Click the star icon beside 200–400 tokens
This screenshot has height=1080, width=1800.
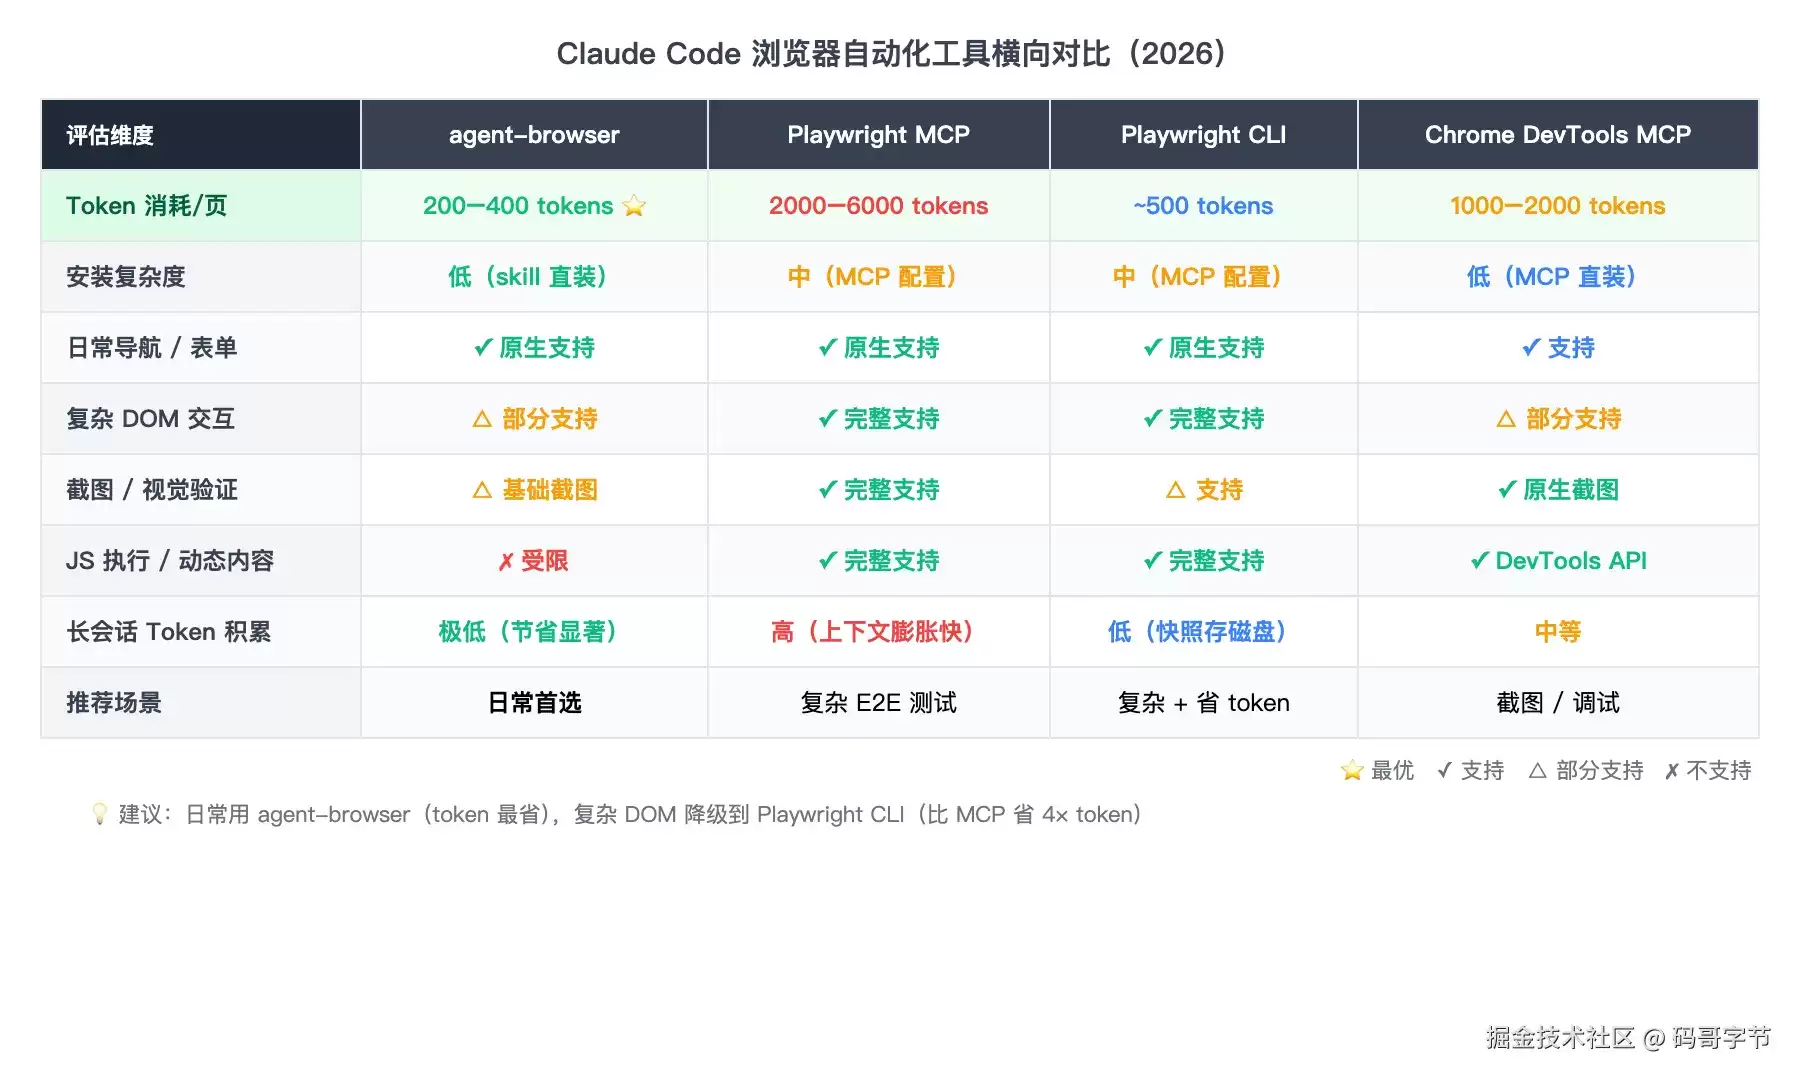[x=634, y=206]
